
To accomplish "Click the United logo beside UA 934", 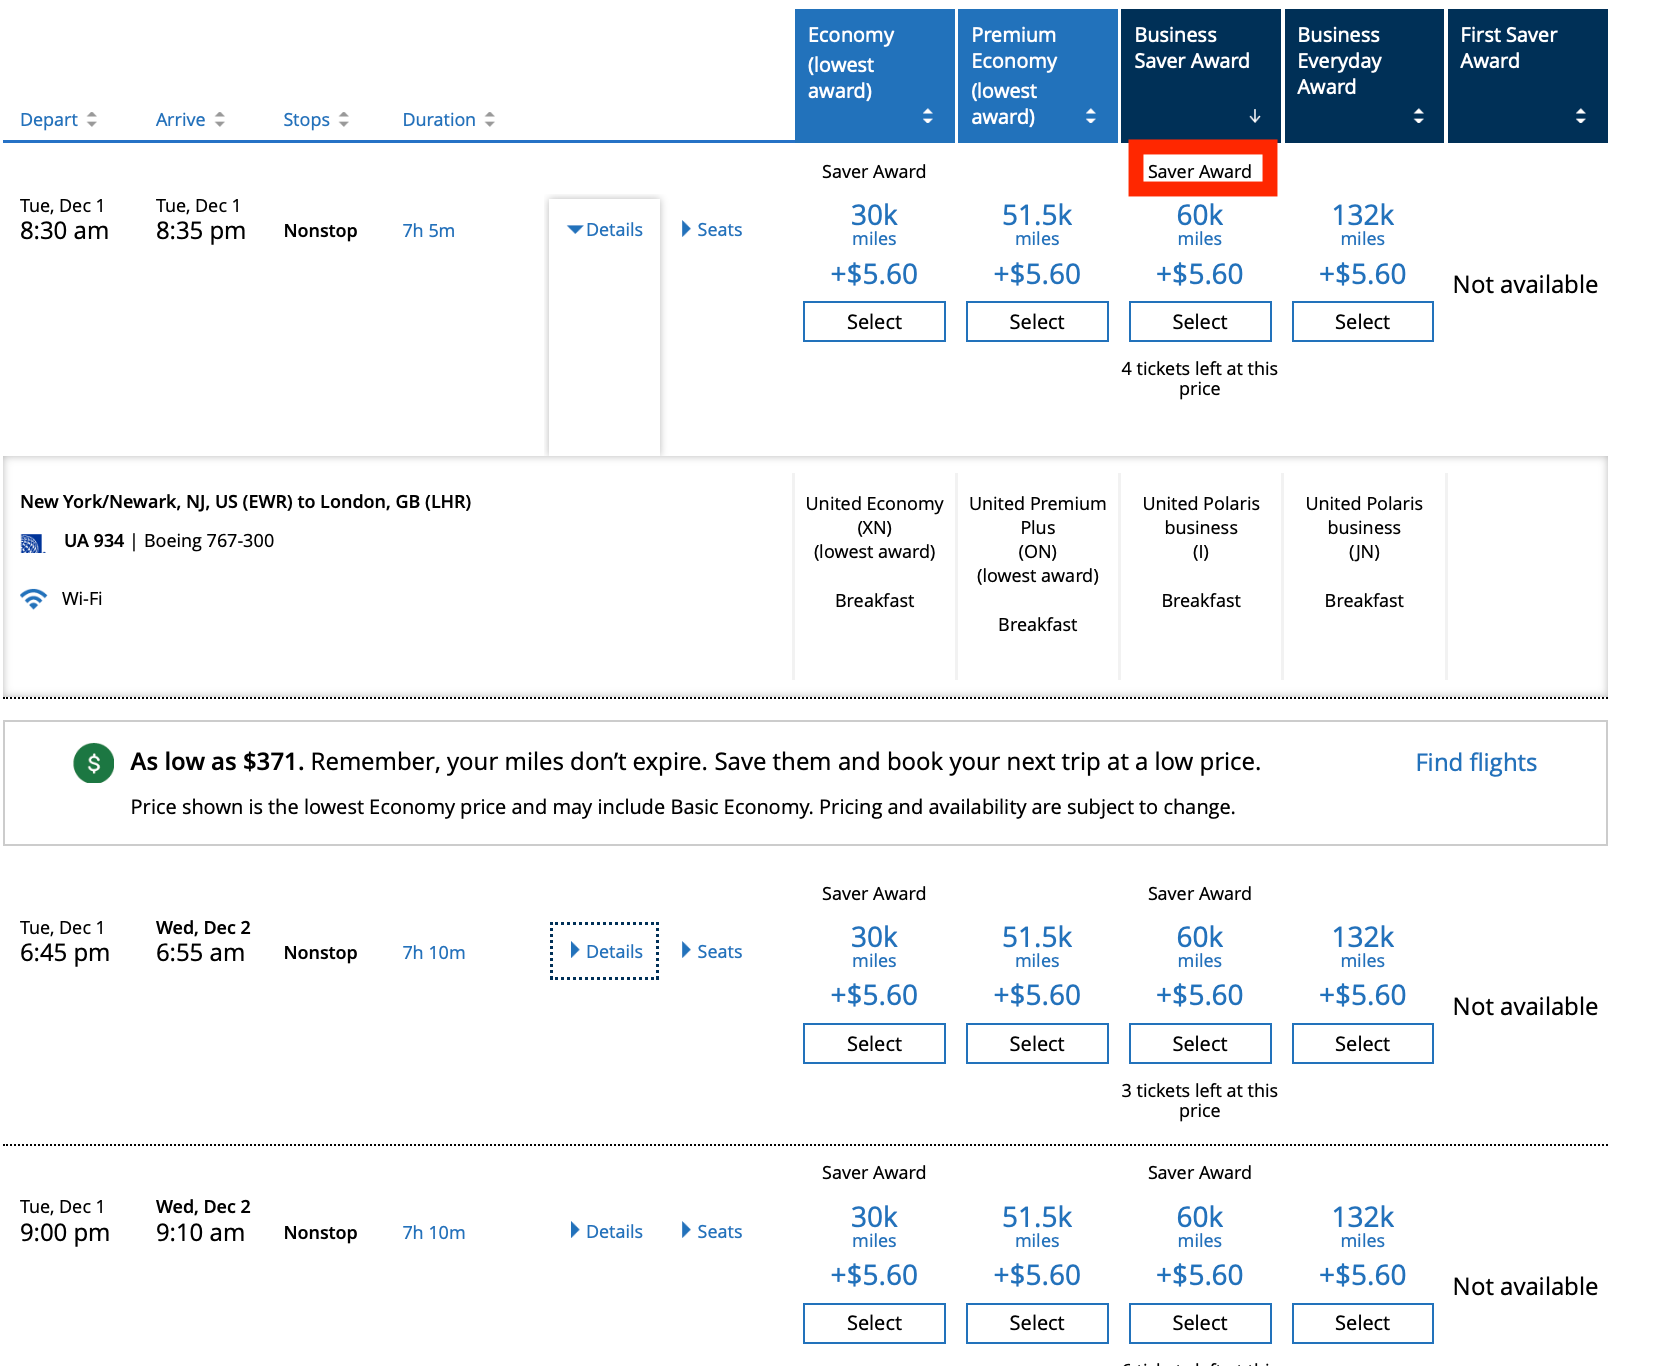I will pyautogui.click(x=33, y=543).
